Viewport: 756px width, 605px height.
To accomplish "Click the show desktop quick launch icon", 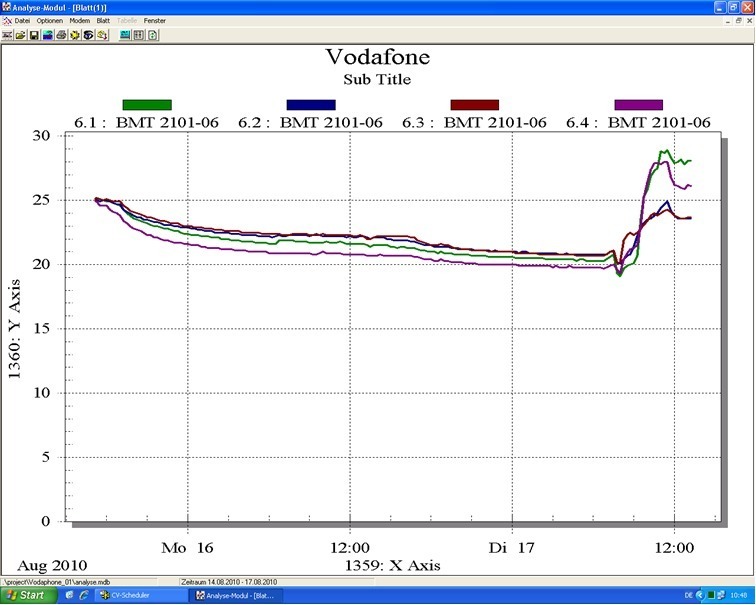I will pyautogui.click(x=69, y=595).
